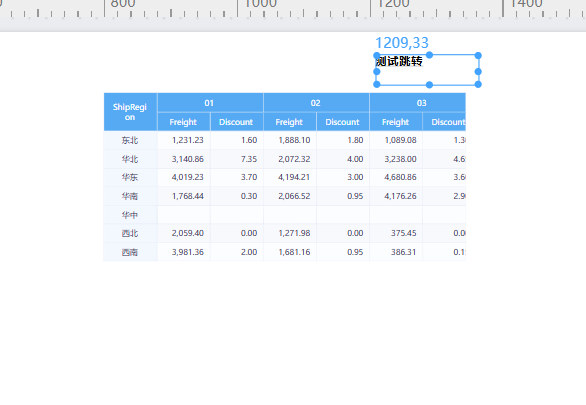Click top-center handle of selected text box

(429, 55)
